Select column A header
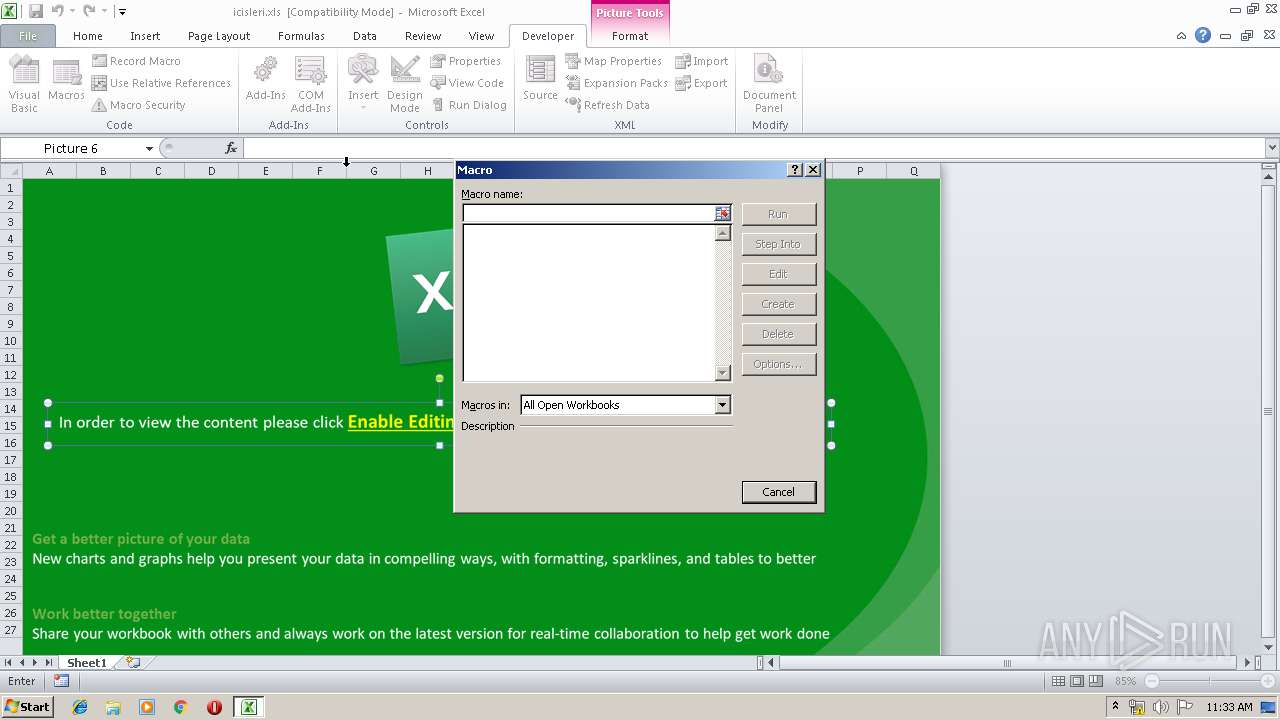 49,171
